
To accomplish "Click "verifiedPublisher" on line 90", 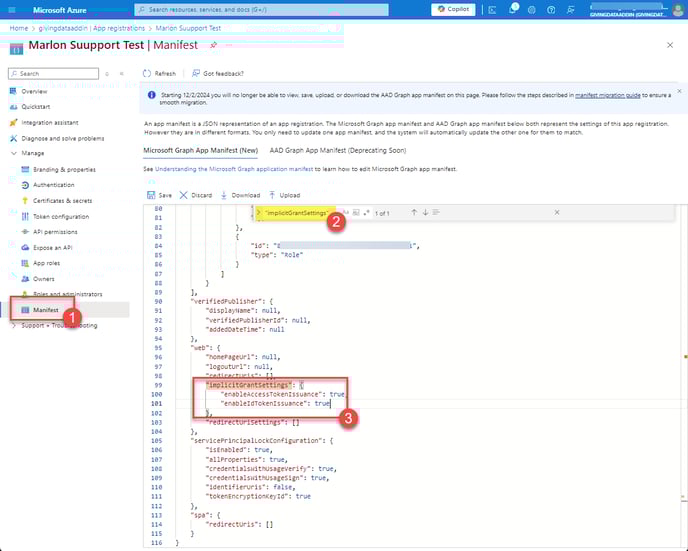I will (226, 301).
